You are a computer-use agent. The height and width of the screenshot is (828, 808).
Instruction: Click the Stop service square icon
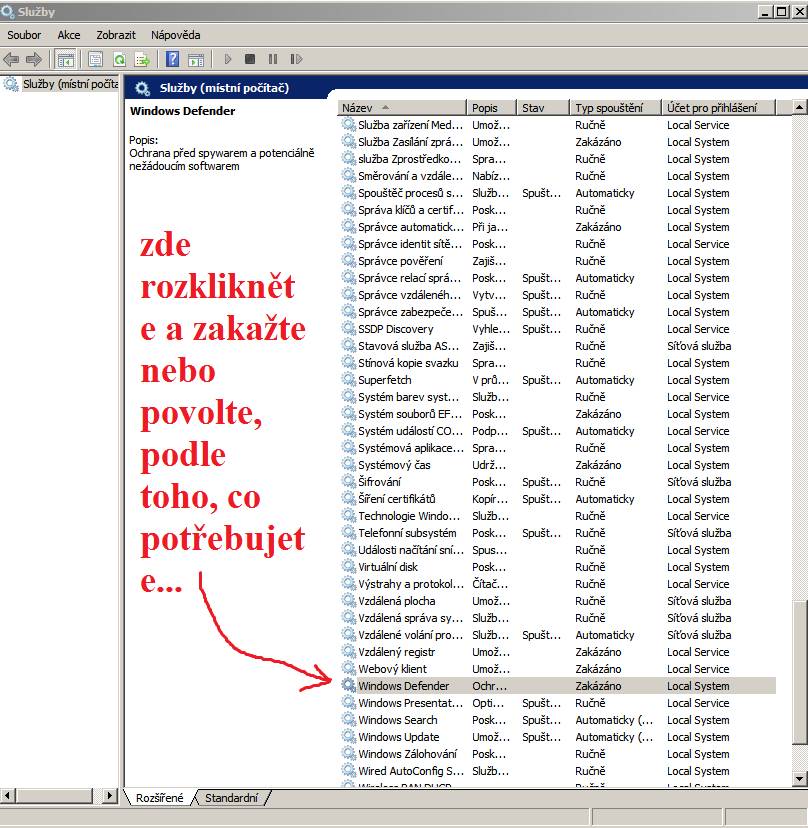(x=250, y=59)
